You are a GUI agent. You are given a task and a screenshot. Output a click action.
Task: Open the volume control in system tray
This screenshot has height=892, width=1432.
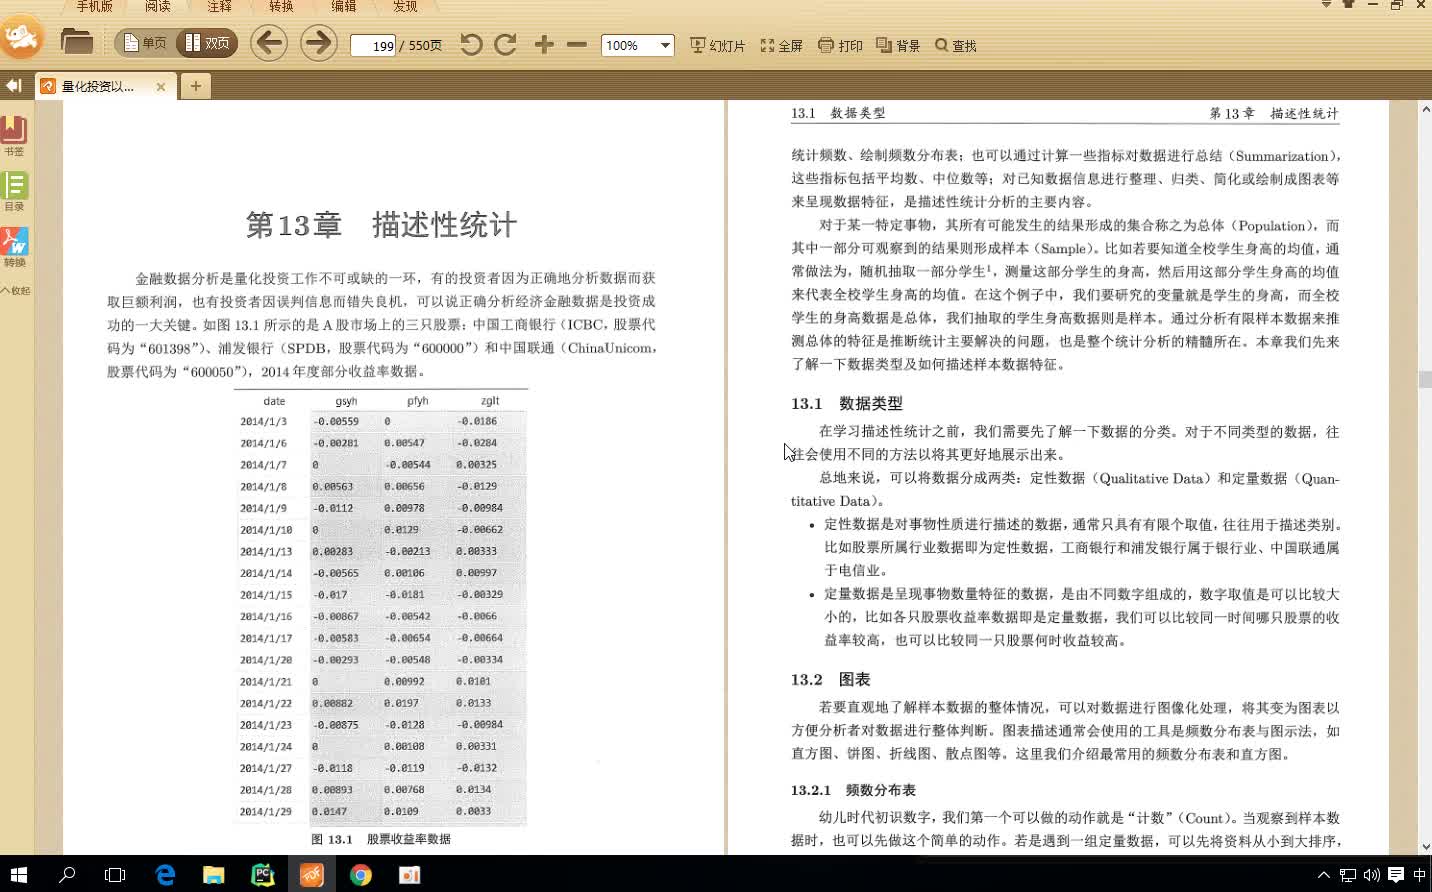[x=1371, y=875]
